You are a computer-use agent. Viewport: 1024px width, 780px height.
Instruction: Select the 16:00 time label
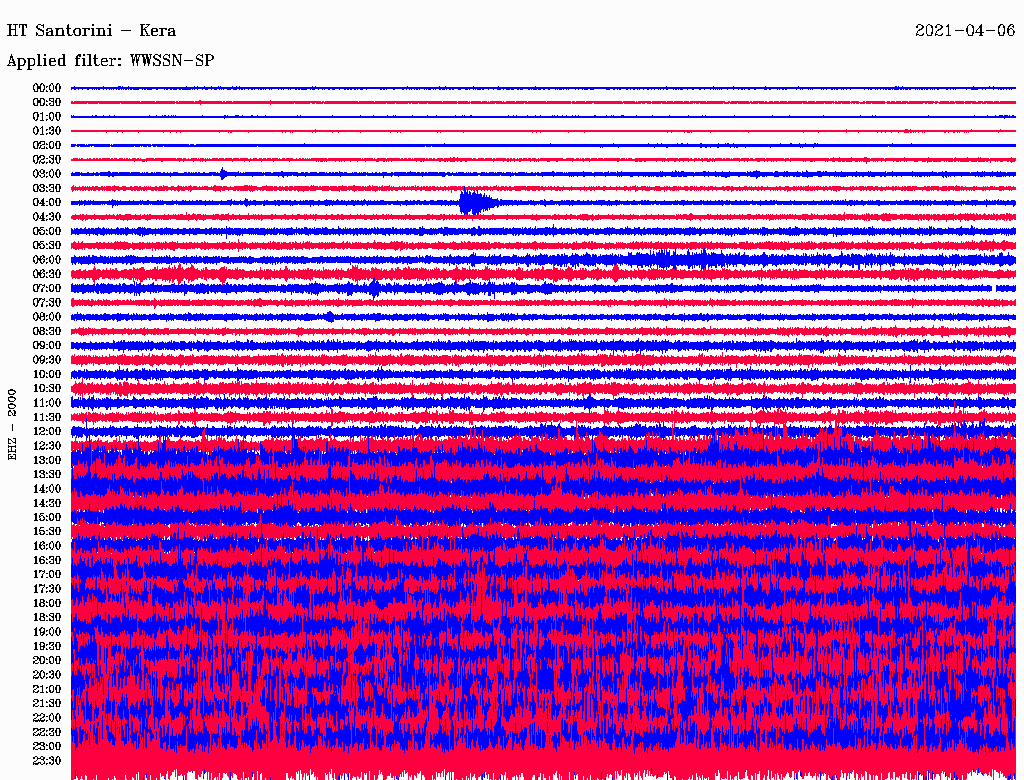pos(47,546)
